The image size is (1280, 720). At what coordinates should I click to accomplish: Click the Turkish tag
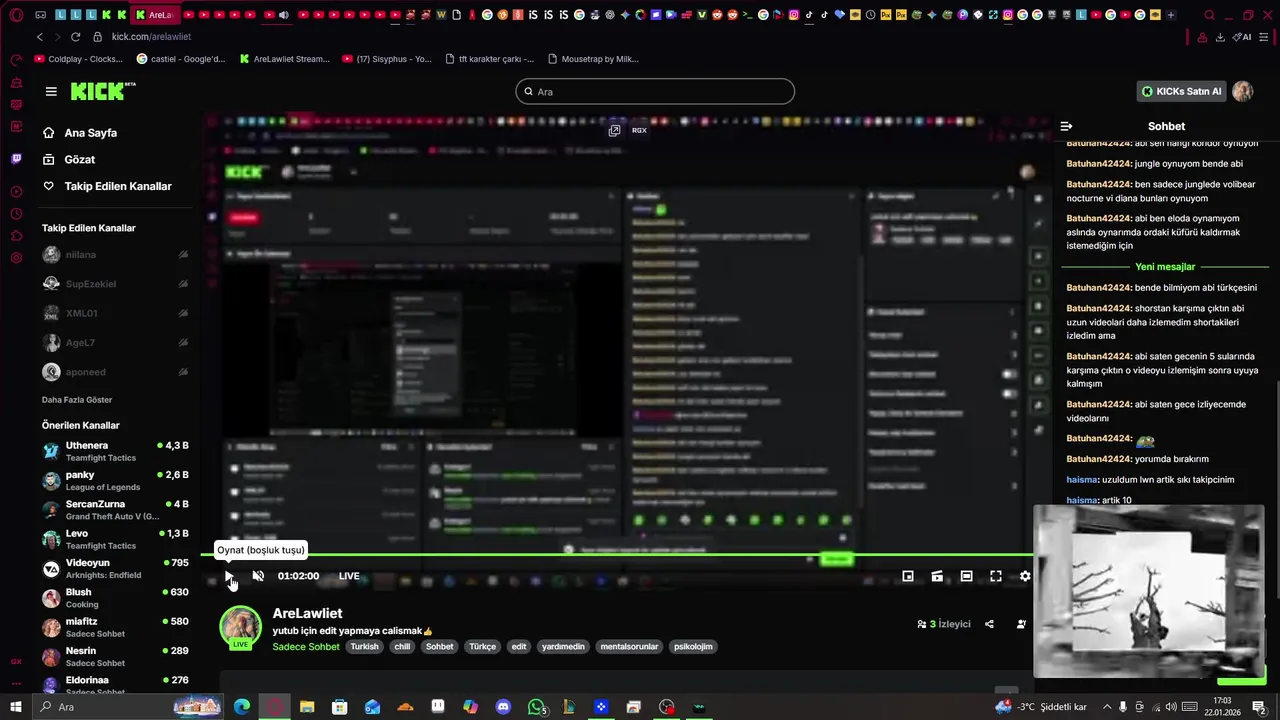tap(364, 647)
